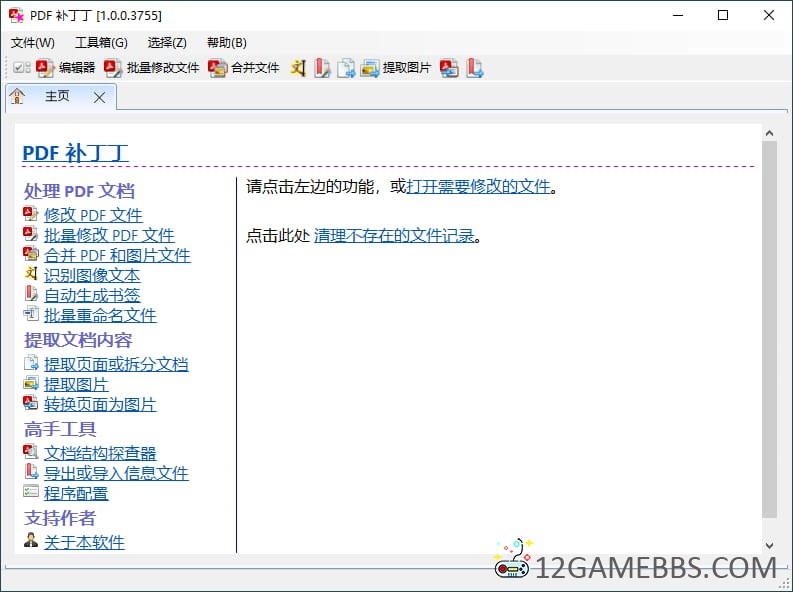Viewport: 793px width, 592px height.
Task: Open the 工具箱(G) menu
Action: point(101,43)
